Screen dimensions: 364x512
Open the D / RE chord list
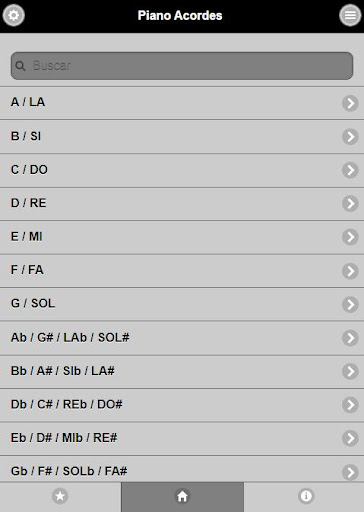(x=182, y=204)
